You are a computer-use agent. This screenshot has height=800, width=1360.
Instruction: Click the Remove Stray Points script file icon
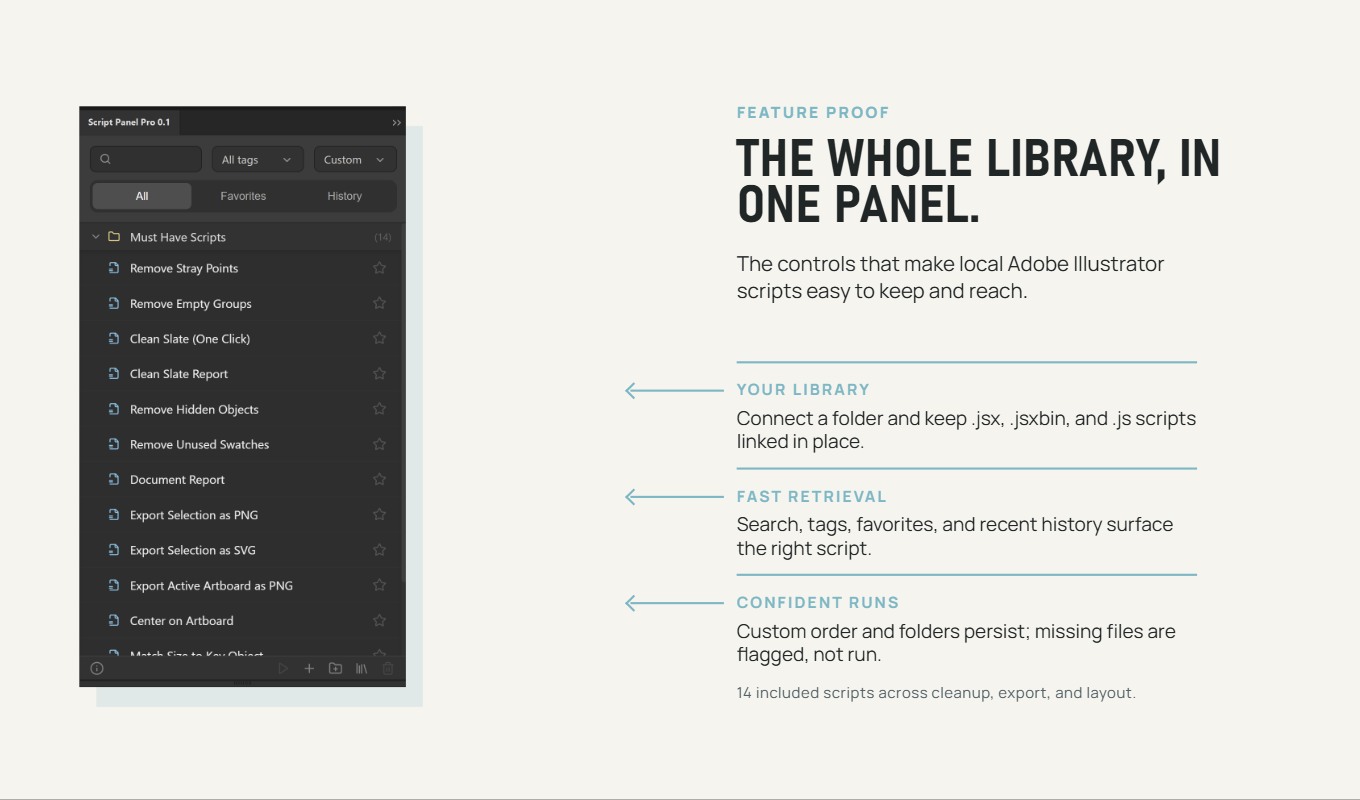[x=114, y=268]
